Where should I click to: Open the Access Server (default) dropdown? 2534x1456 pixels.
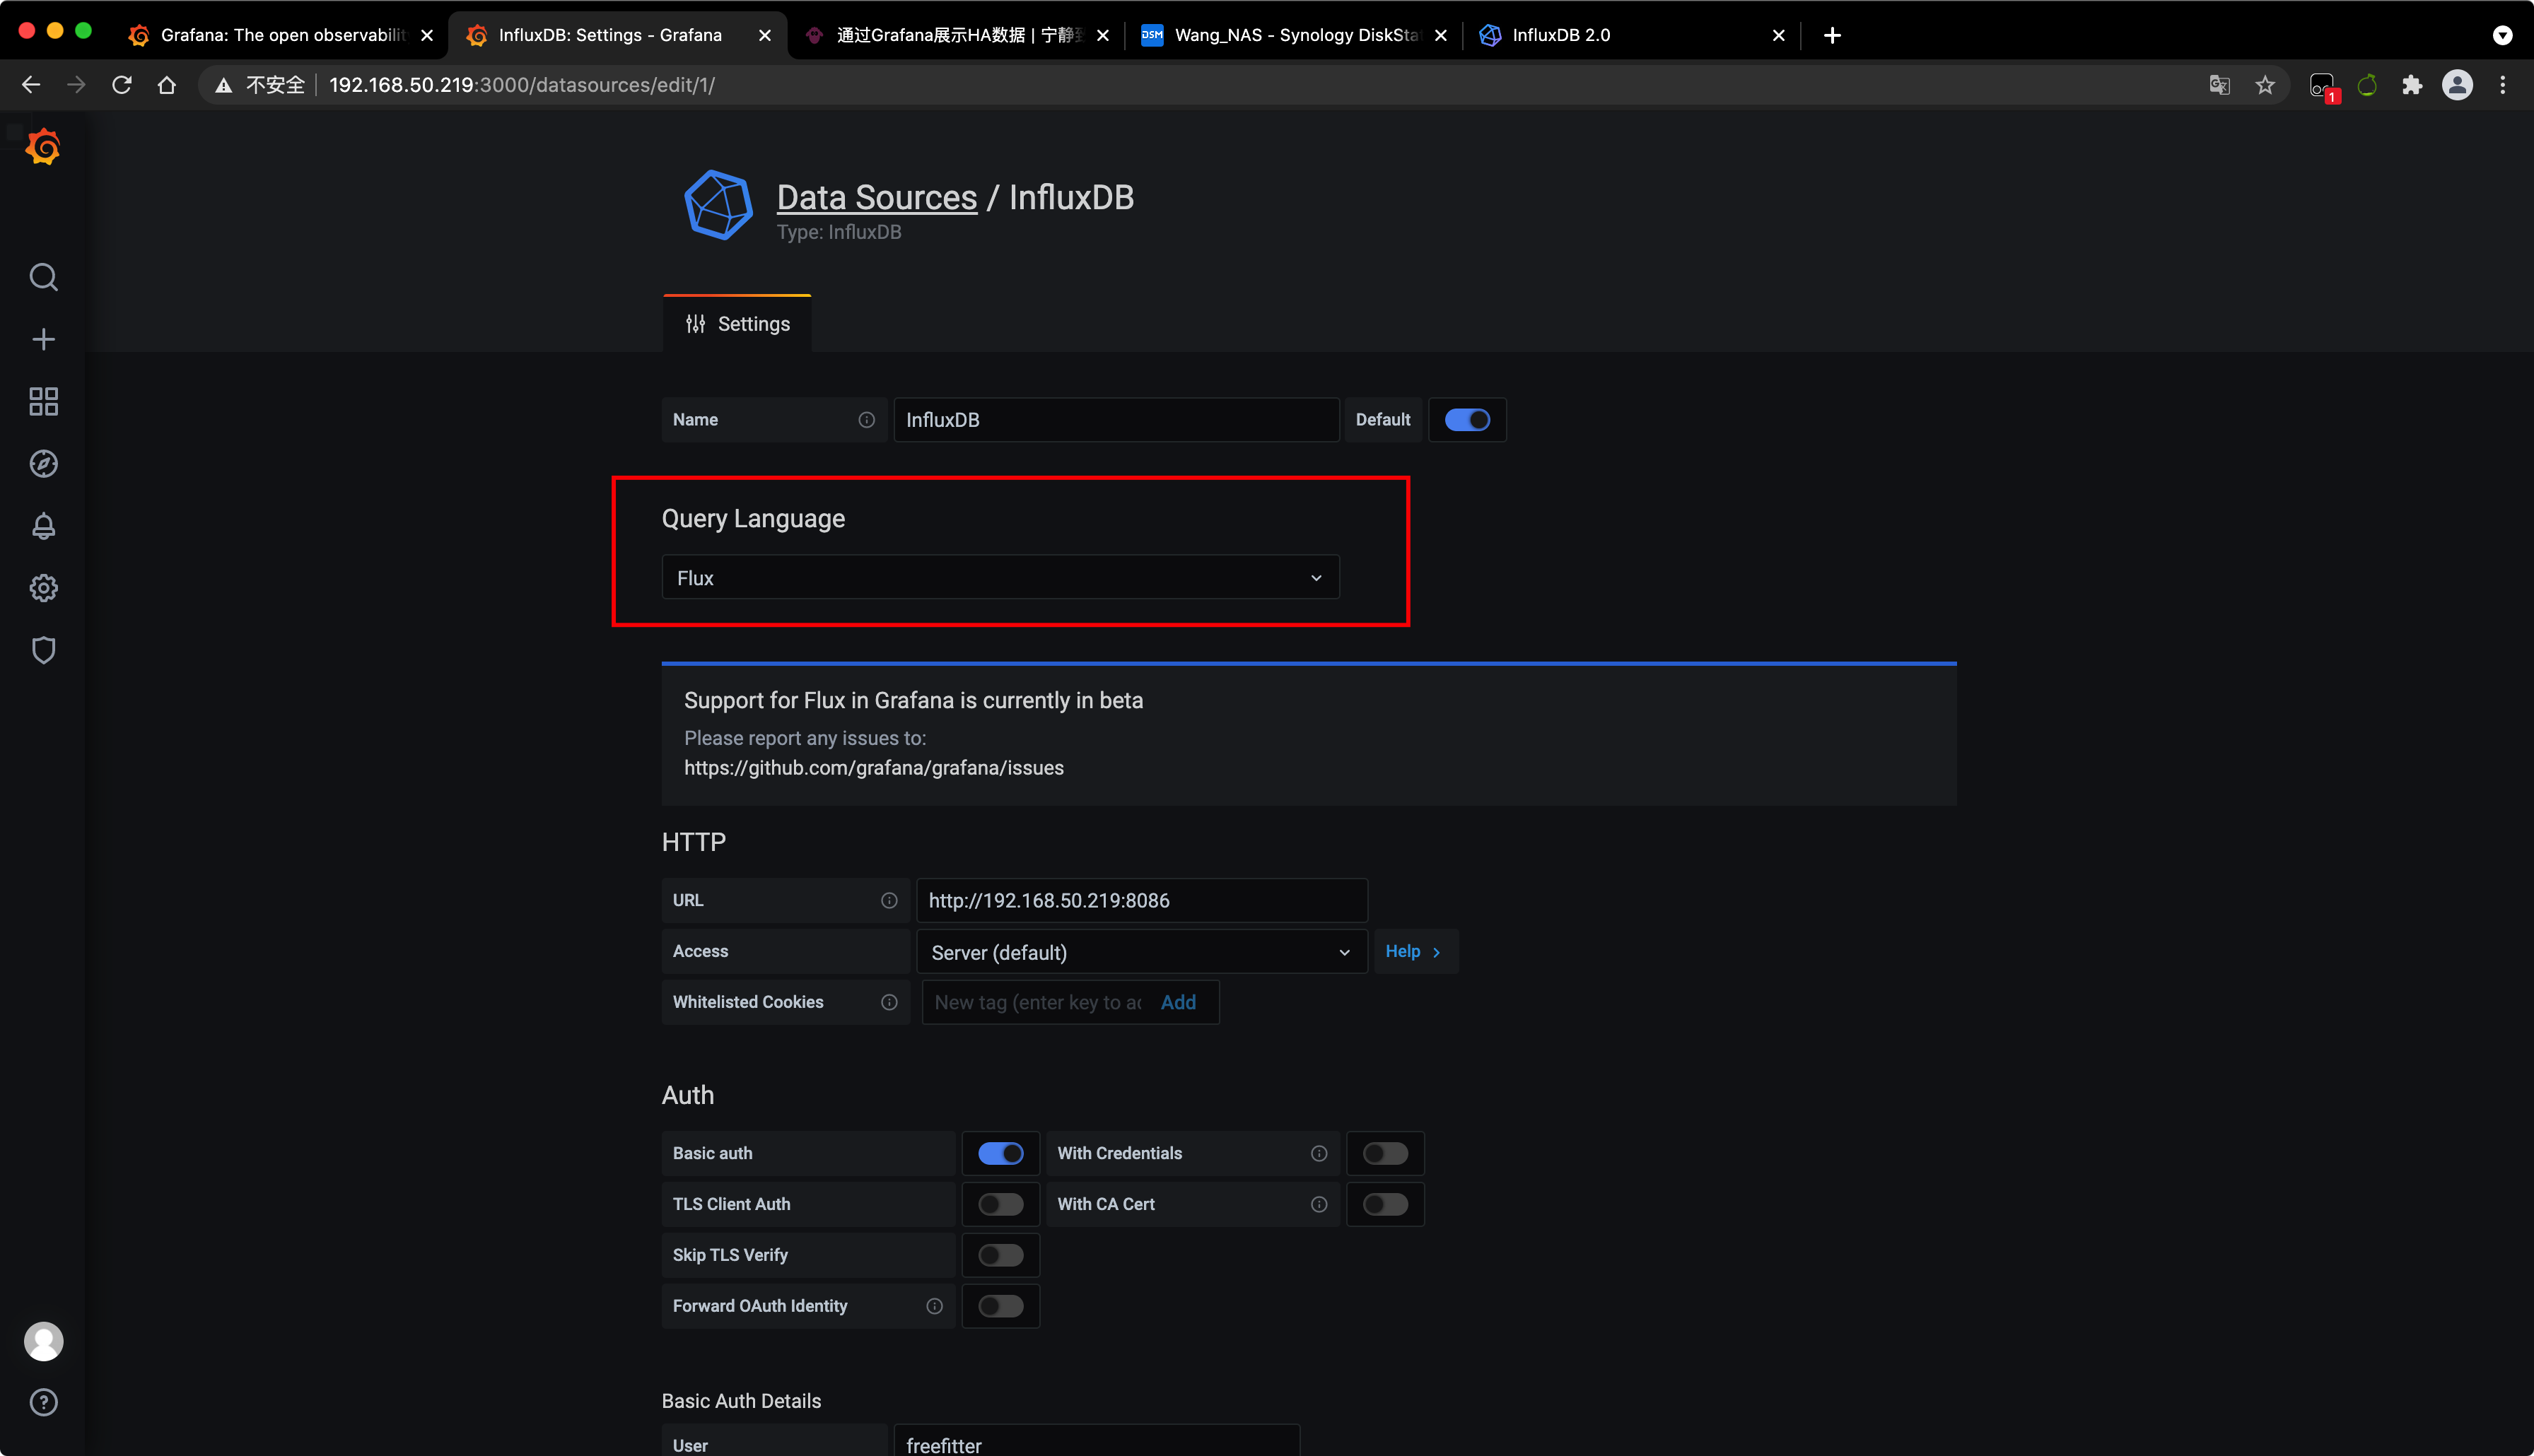coord(1141,952)
